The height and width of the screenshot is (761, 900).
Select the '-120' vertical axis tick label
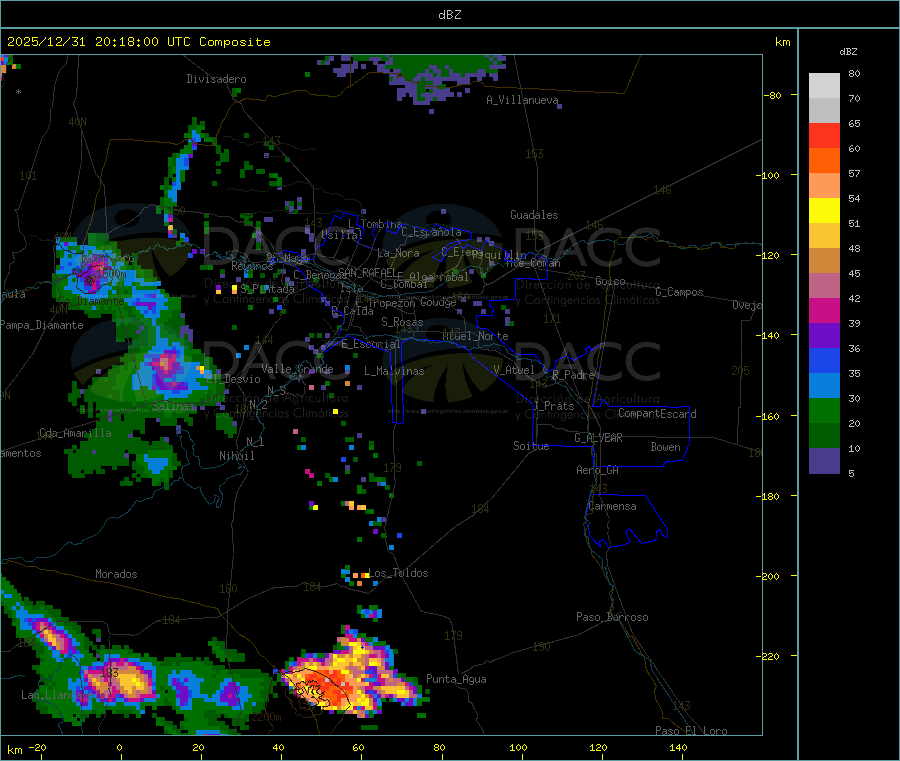770,255
